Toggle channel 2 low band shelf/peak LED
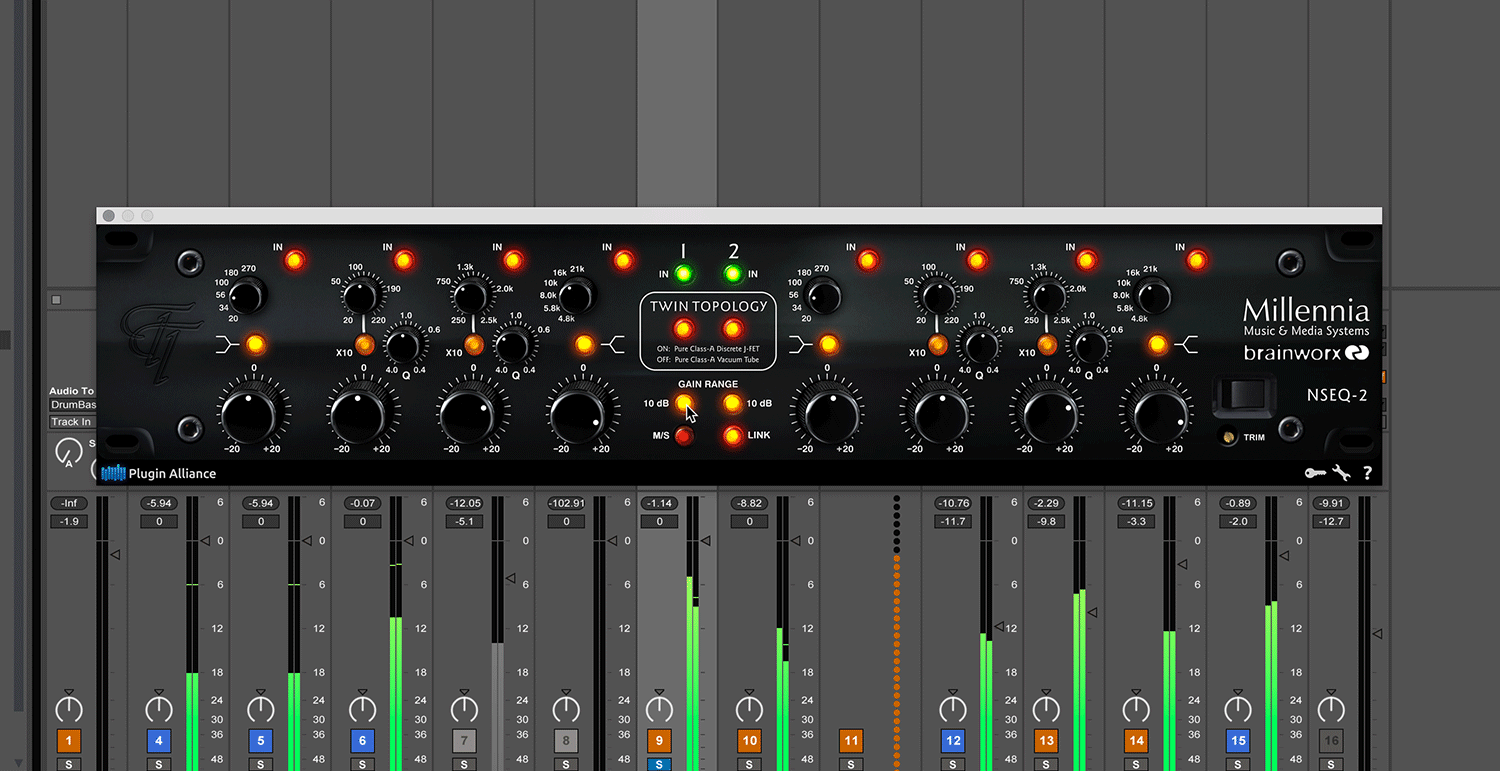This screenshot has height=771, width=1500. 829,345
